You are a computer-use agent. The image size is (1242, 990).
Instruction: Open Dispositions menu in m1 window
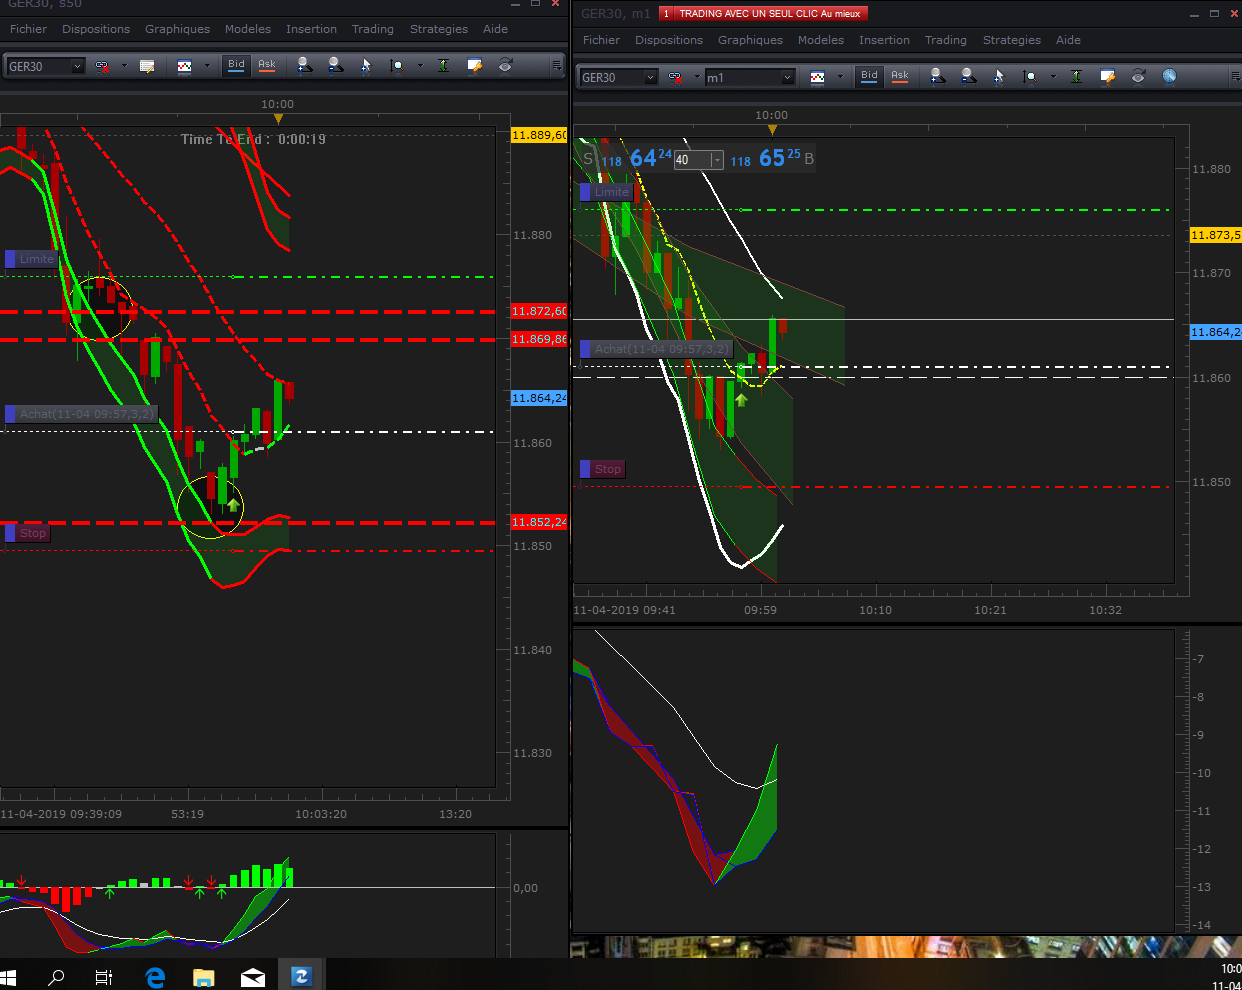point(669,40)
